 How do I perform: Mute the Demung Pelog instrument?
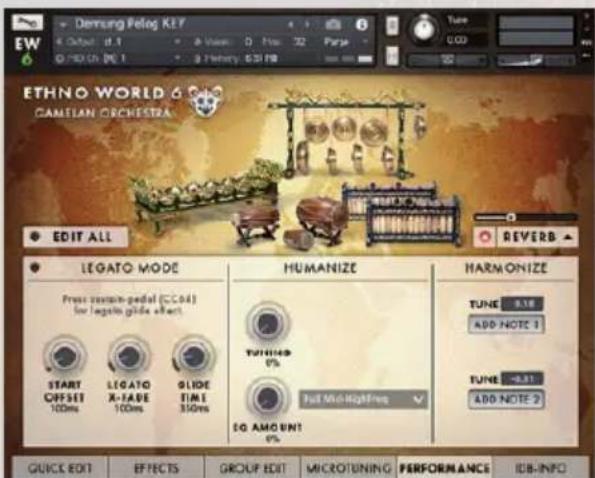pos(392,56)
